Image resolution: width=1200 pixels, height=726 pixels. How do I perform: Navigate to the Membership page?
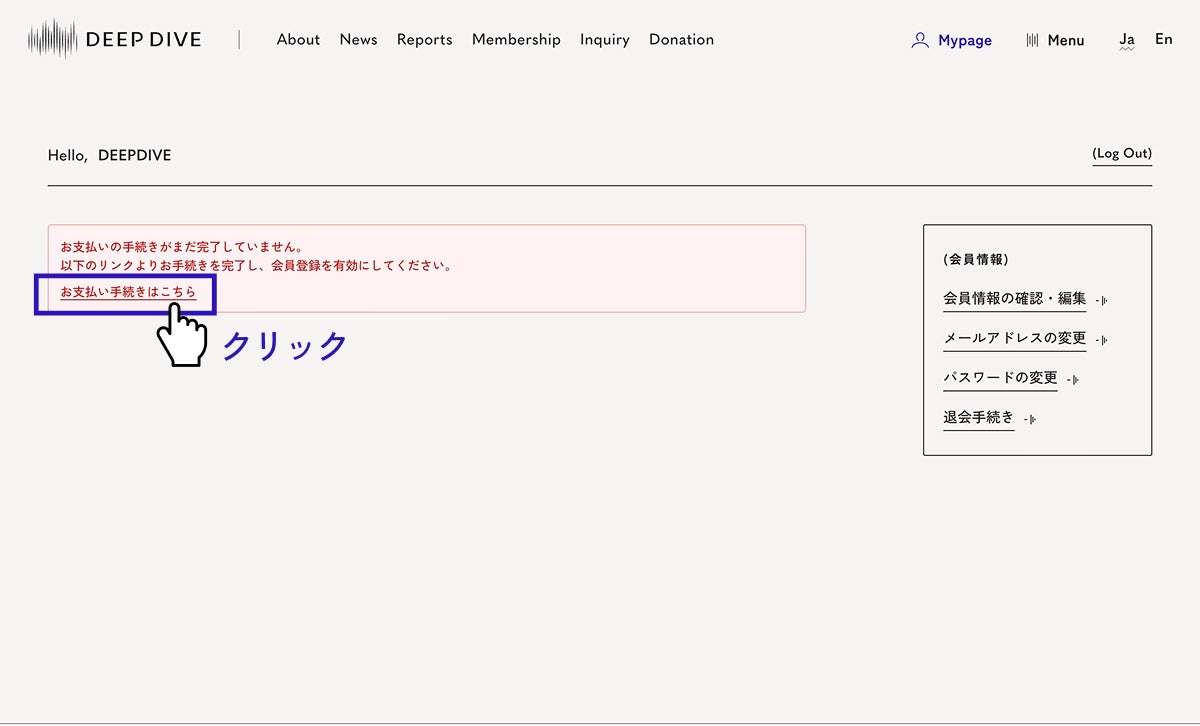[x=516, y=40]
